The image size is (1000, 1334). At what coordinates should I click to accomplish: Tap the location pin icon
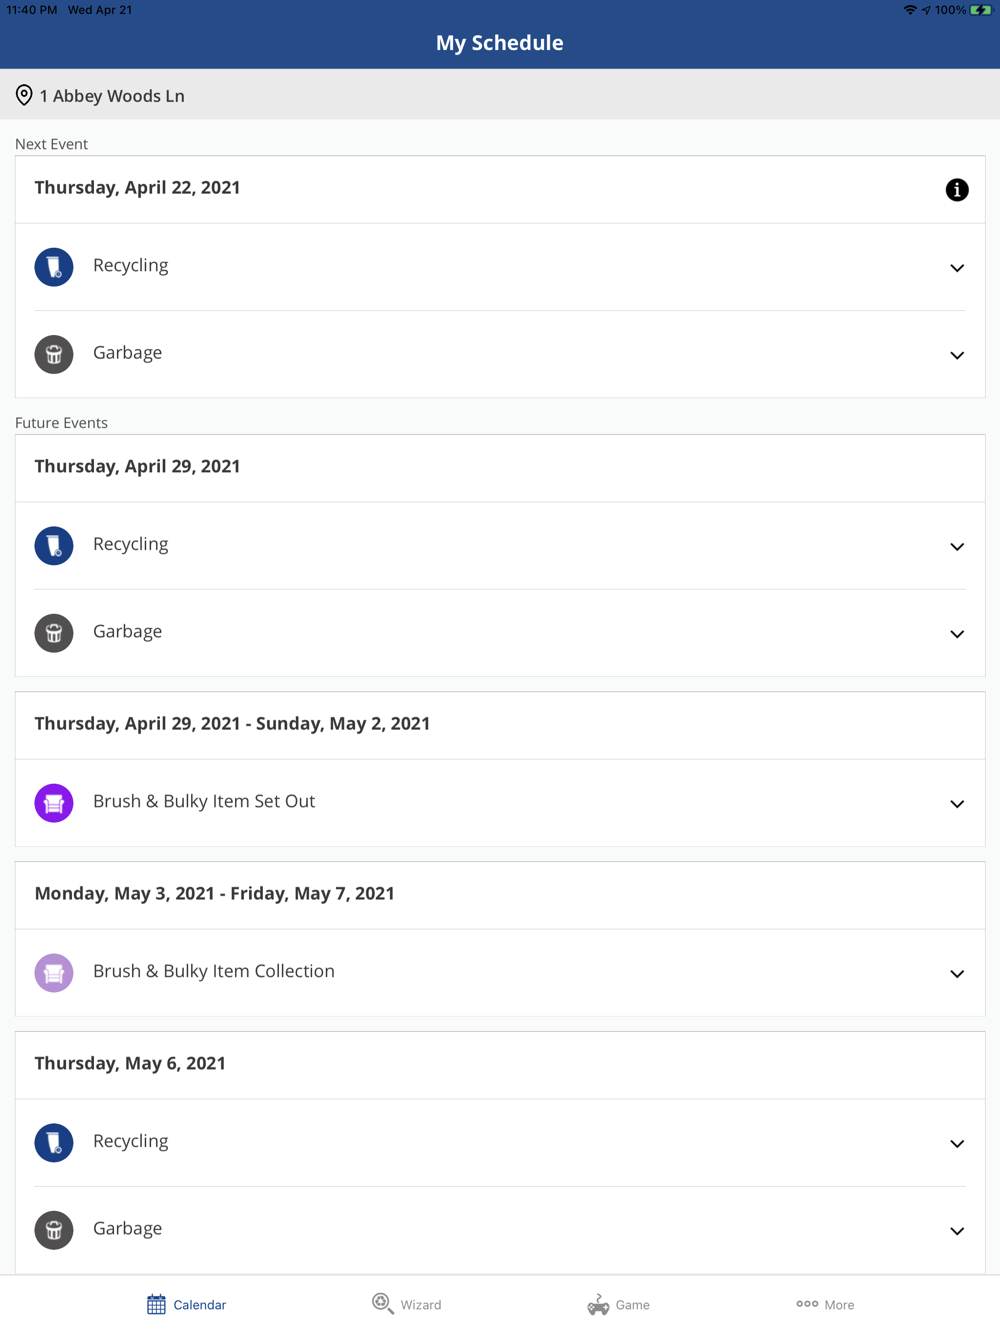pos(24,96)
